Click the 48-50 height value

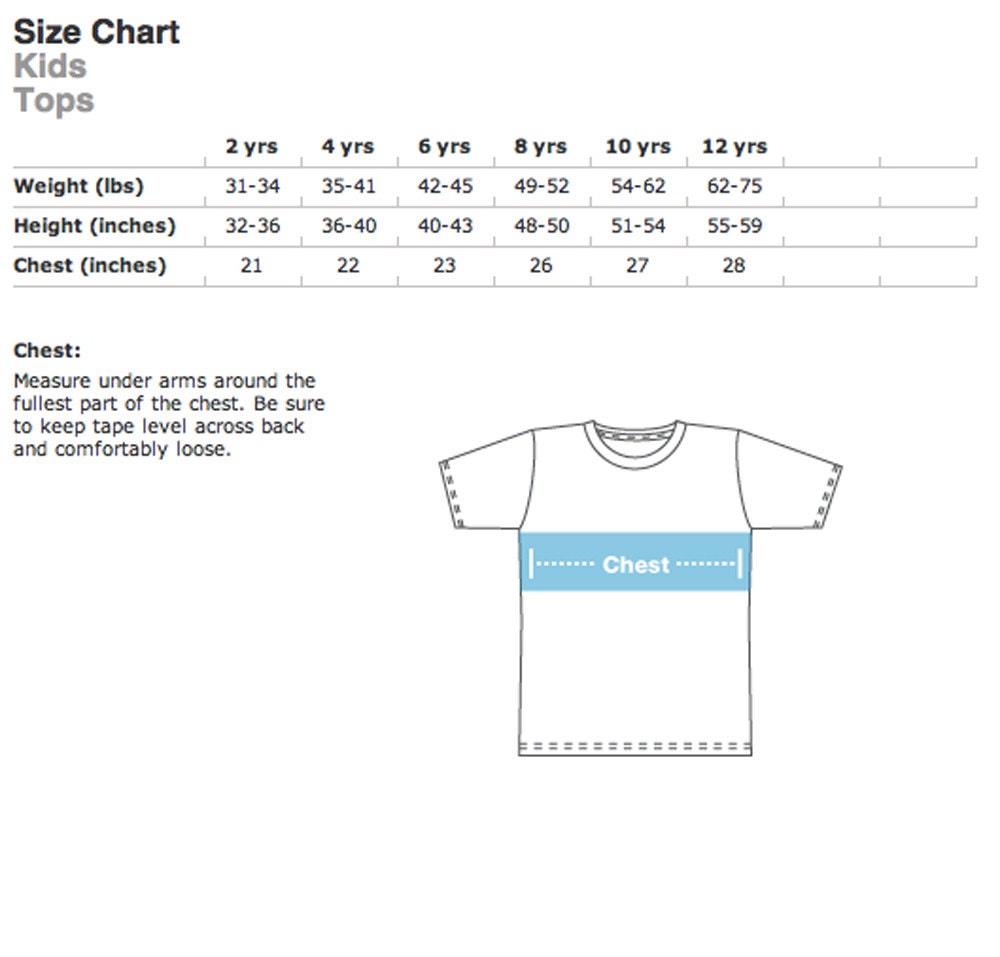(541, 226)
